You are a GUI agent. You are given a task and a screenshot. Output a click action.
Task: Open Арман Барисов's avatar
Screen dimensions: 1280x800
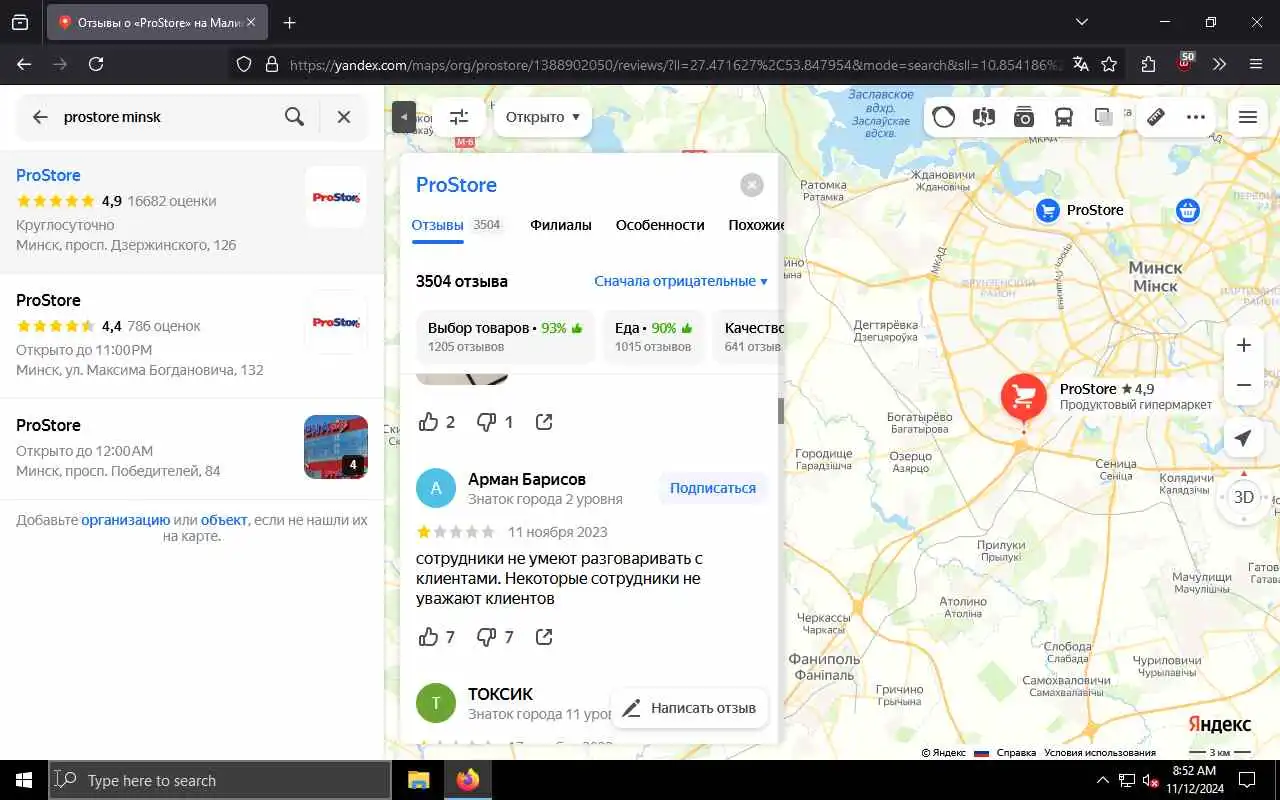436,488
